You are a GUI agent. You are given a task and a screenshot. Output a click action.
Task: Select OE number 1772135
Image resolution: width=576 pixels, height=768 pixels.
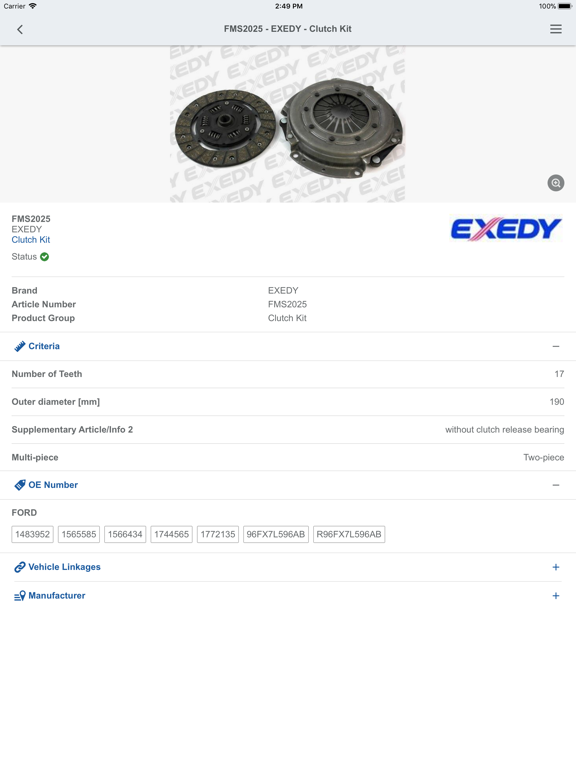pyautogui.click(x=217, y=534)
